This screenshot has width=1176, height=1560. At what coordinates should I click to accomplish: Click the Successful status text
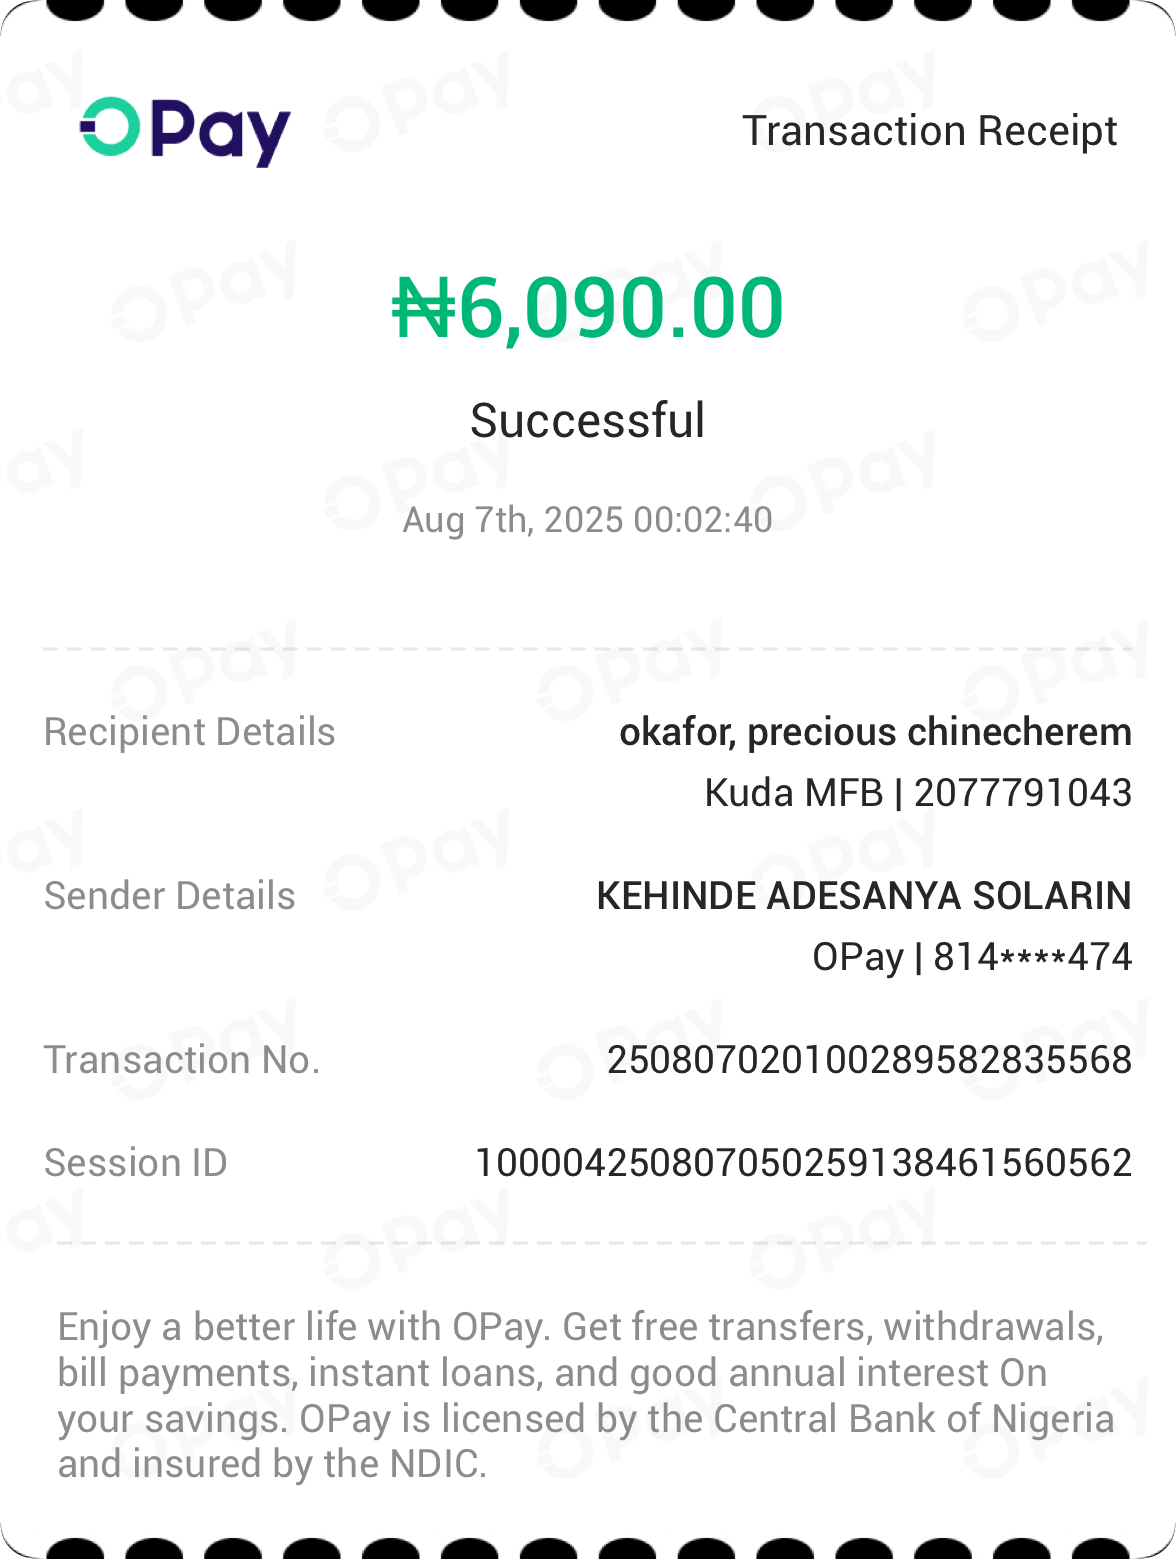click(588, 420)
